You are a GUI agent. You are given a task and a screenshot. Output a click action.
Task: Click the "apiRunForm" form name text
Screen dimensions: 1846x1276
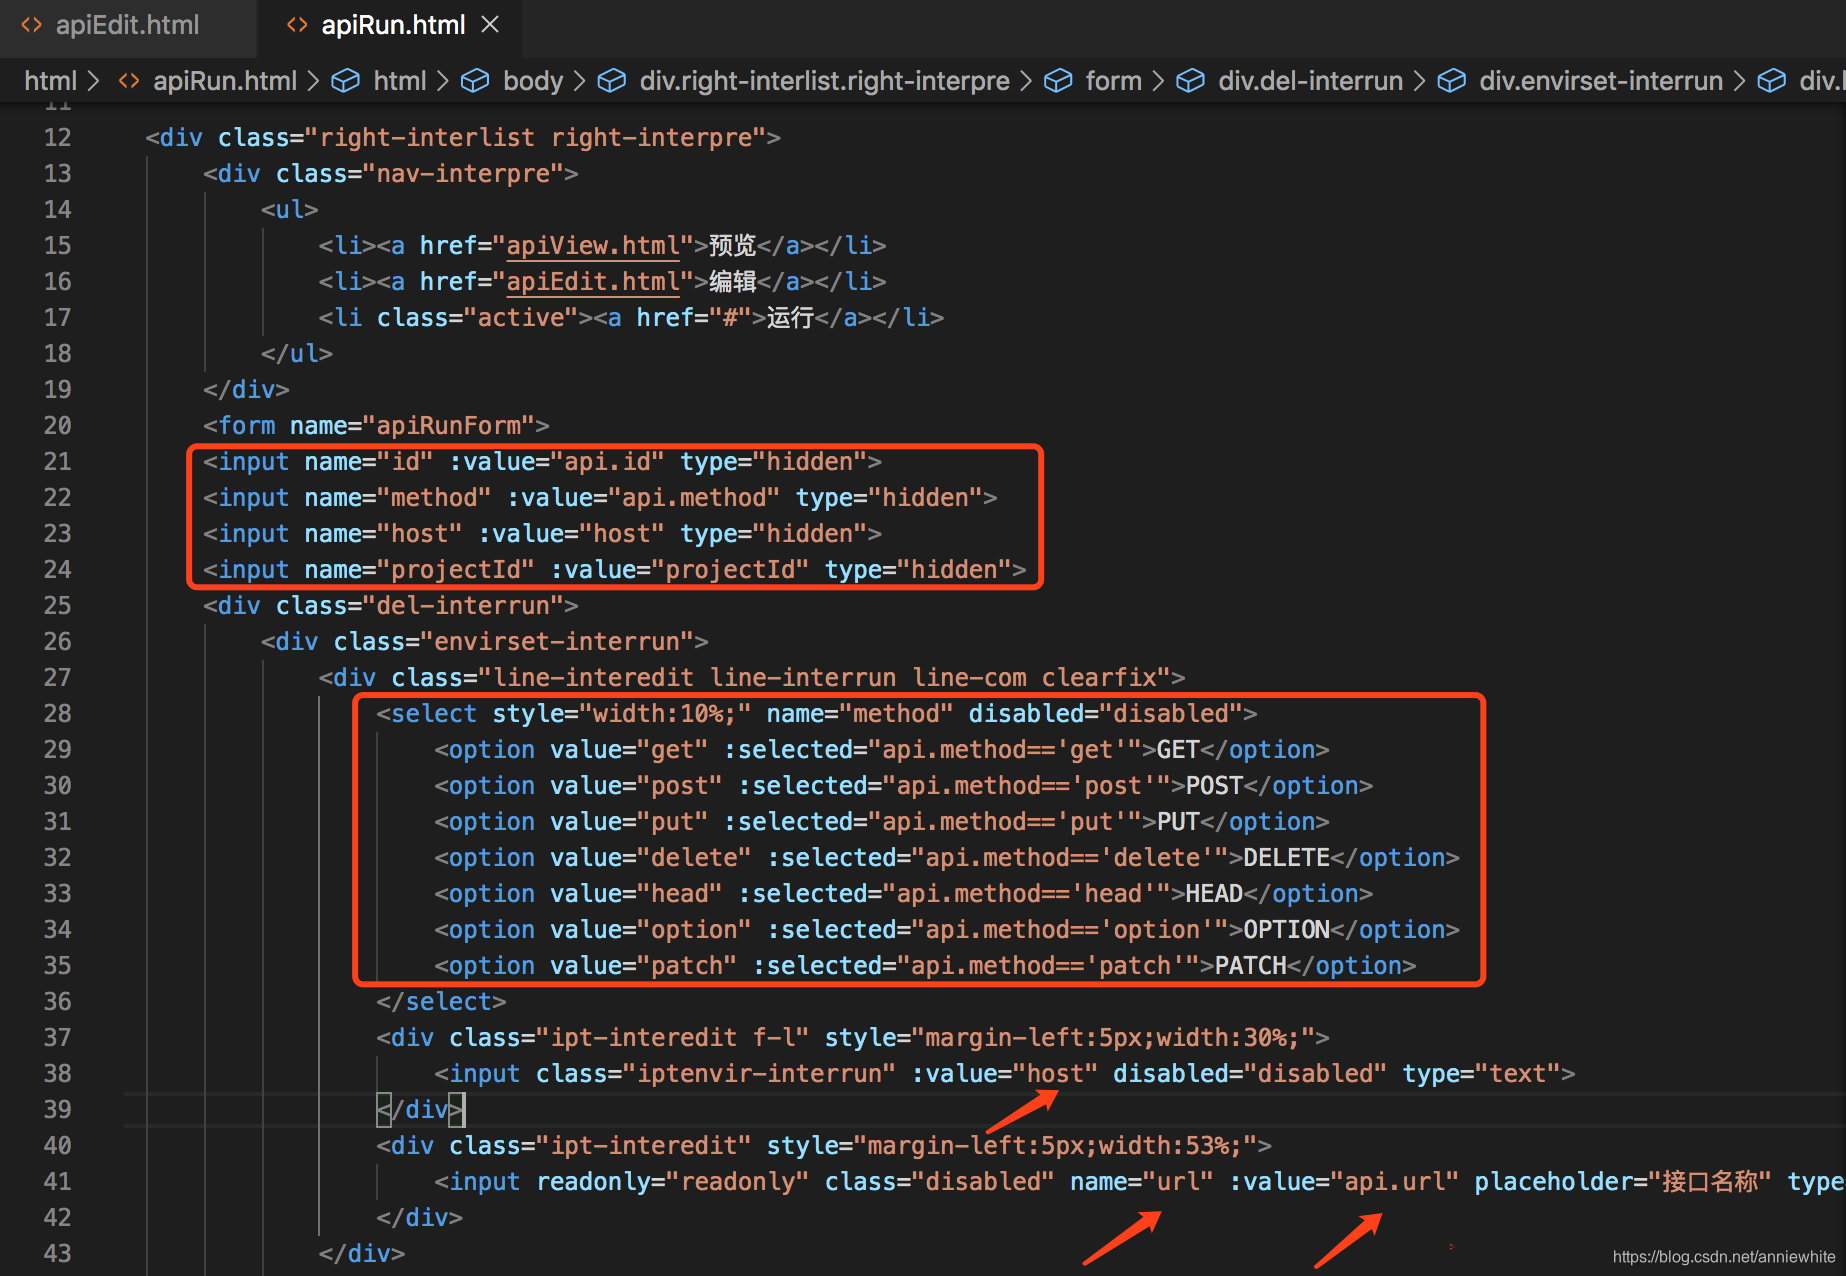click(x=450, y=426)
